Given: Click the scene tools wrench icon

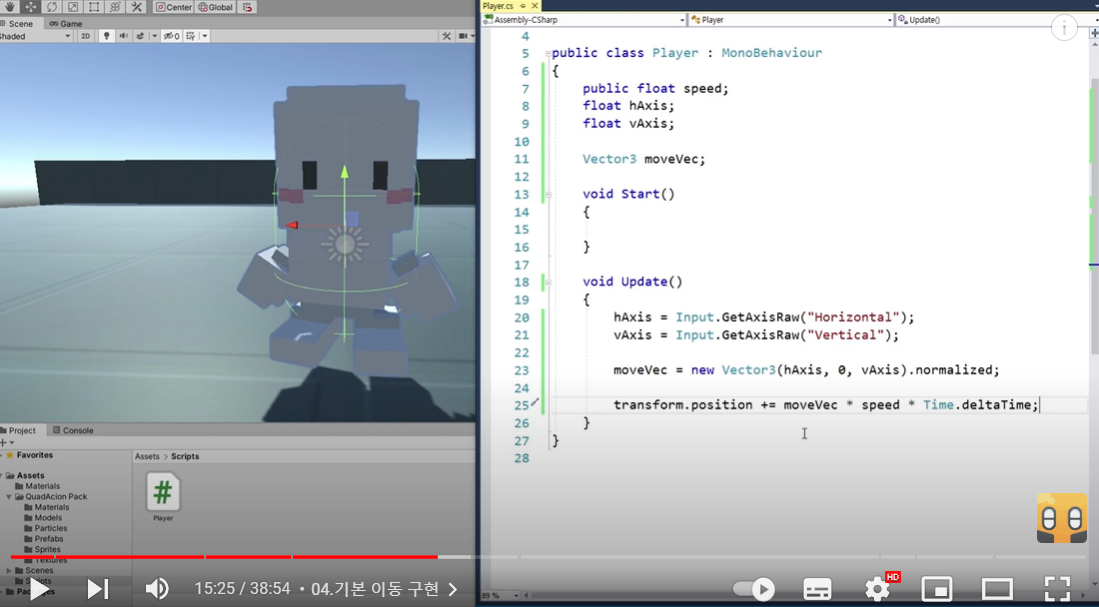Looking at the screenshot, I should (x=446, y=36).
